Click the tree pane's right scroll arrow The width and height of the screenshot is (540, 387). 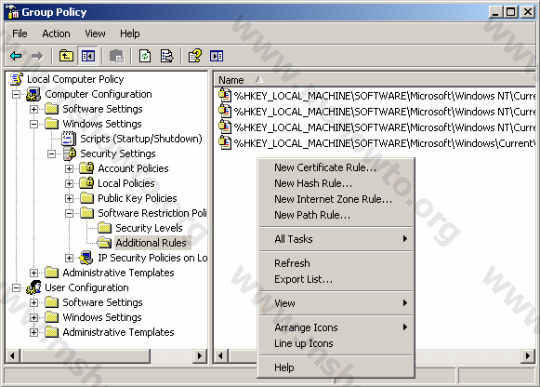[x=199, y=356]
